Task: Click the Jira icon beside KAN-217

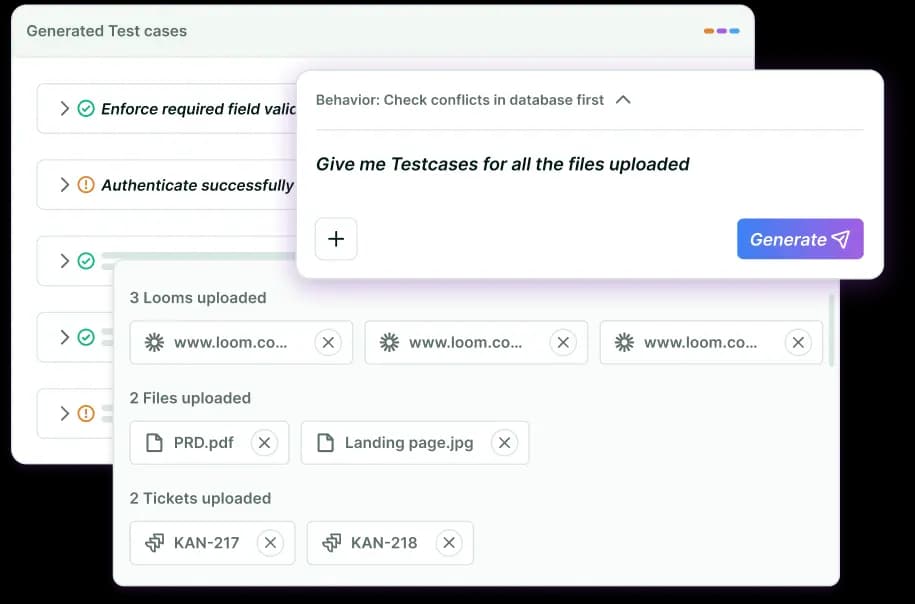Action: point(155,543)
